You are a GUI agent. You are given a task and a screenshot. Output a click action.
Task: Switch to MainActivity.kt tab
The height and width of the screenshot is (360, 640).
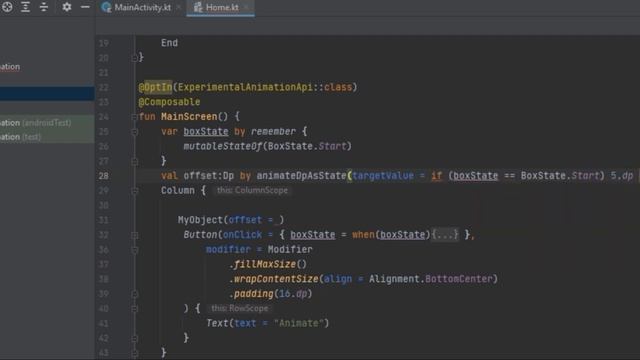[142, 7]
